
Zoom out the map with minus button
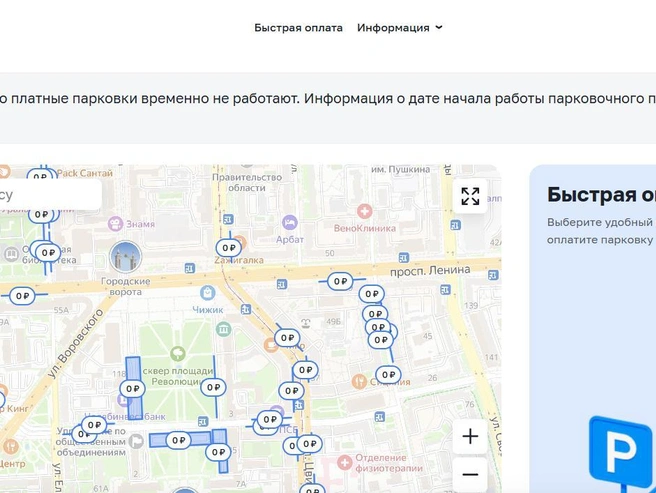coord(470,475)
